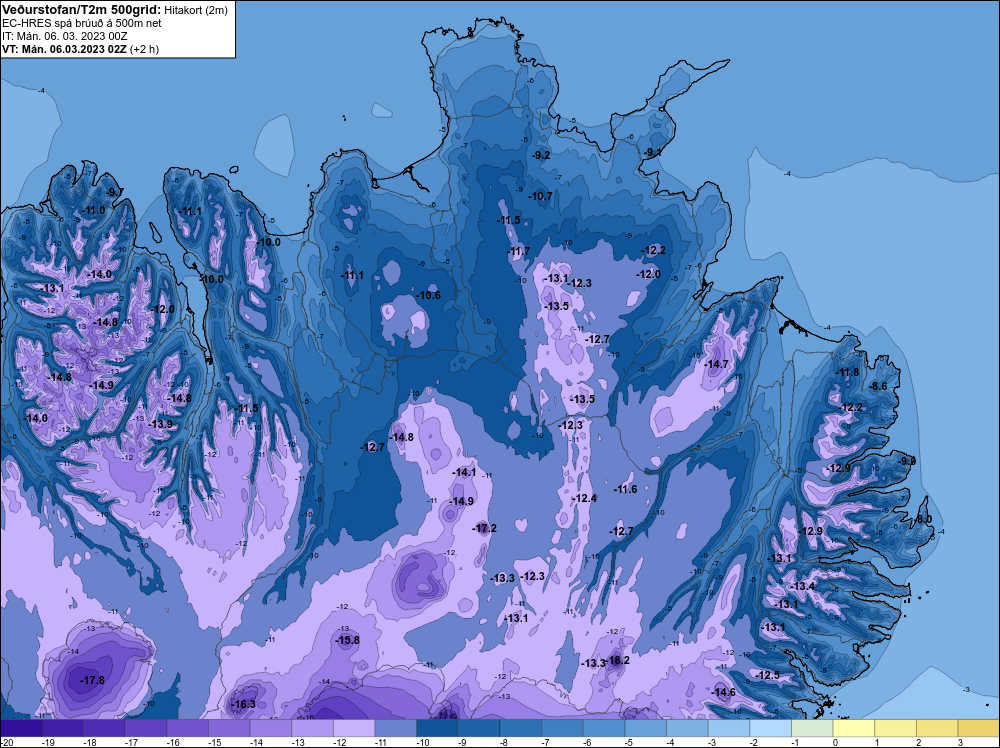Select the -8.6 coastal reading
Viewport: 1000px width, 748px height.
pos(878,386)
